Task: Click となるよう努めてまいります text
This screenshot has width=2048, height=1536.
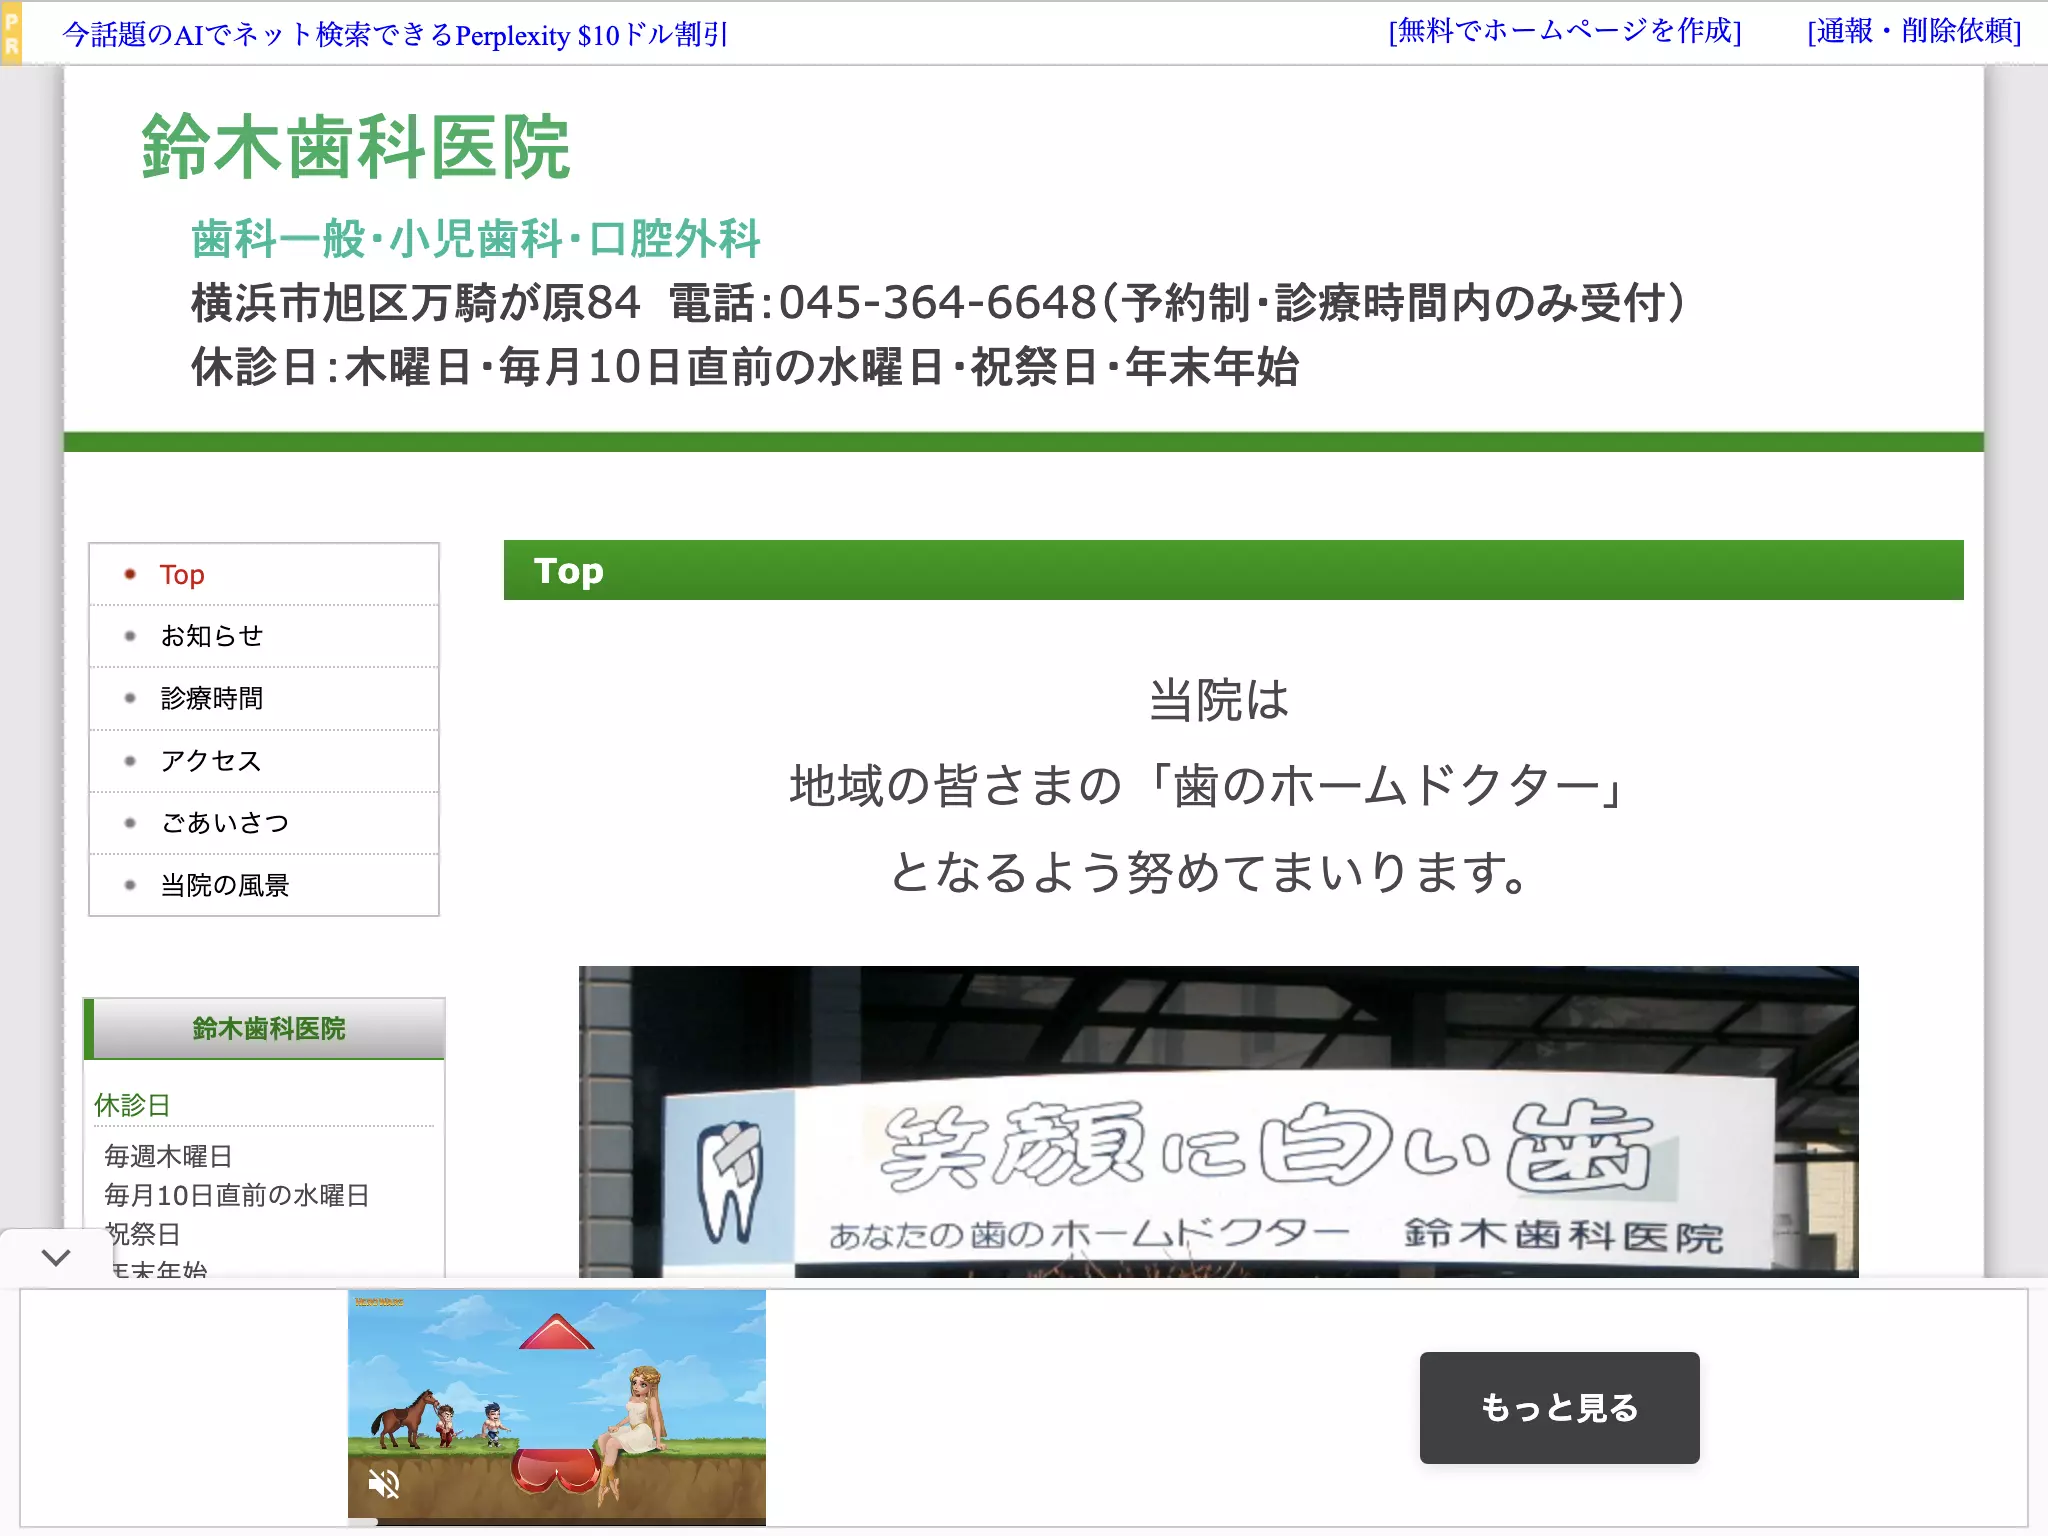Action: [1210, 872]
